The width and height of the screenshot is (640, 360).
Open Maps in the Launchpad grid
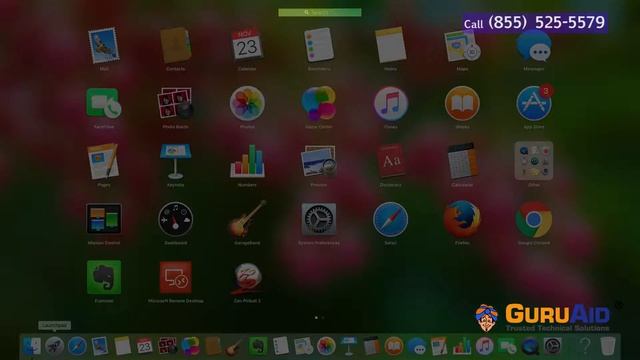[x=462, y=46]
